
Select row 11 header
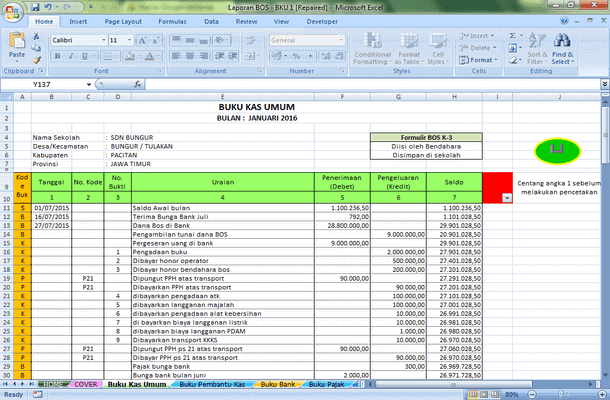pyautogui.click(x=7, y=208)
